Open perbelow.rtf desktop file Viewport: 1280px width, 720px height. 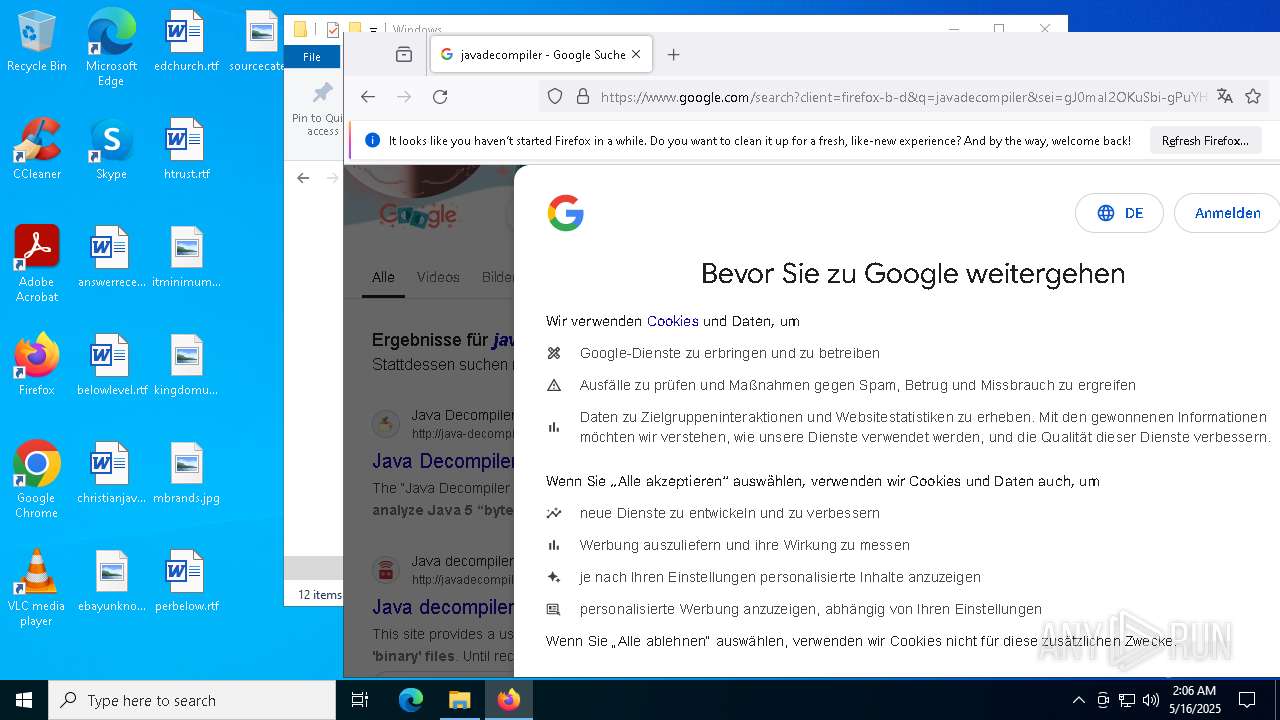point(186,582)
